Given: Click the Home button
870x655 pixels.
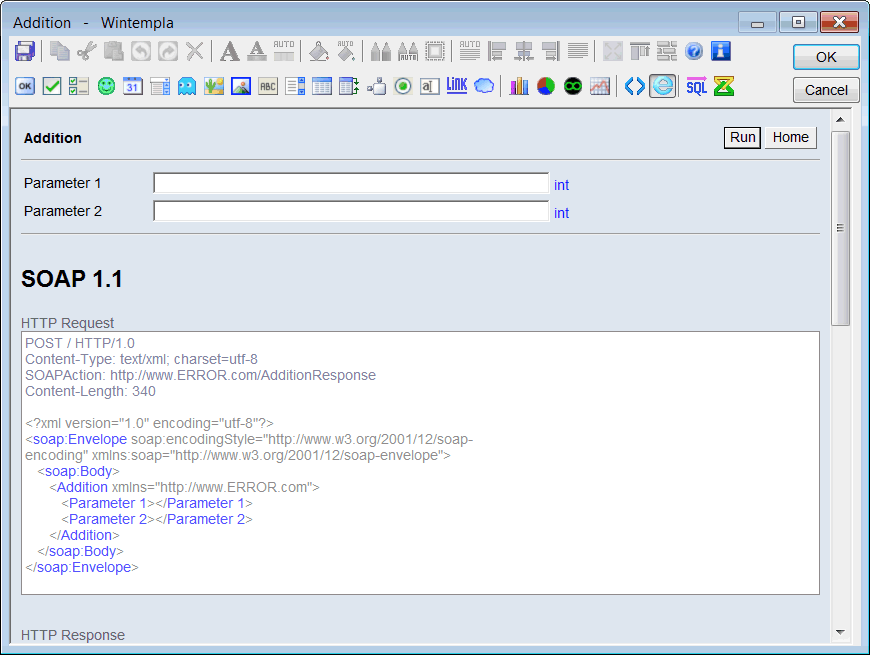Looking at the screenshot, I should pos(791,138).
